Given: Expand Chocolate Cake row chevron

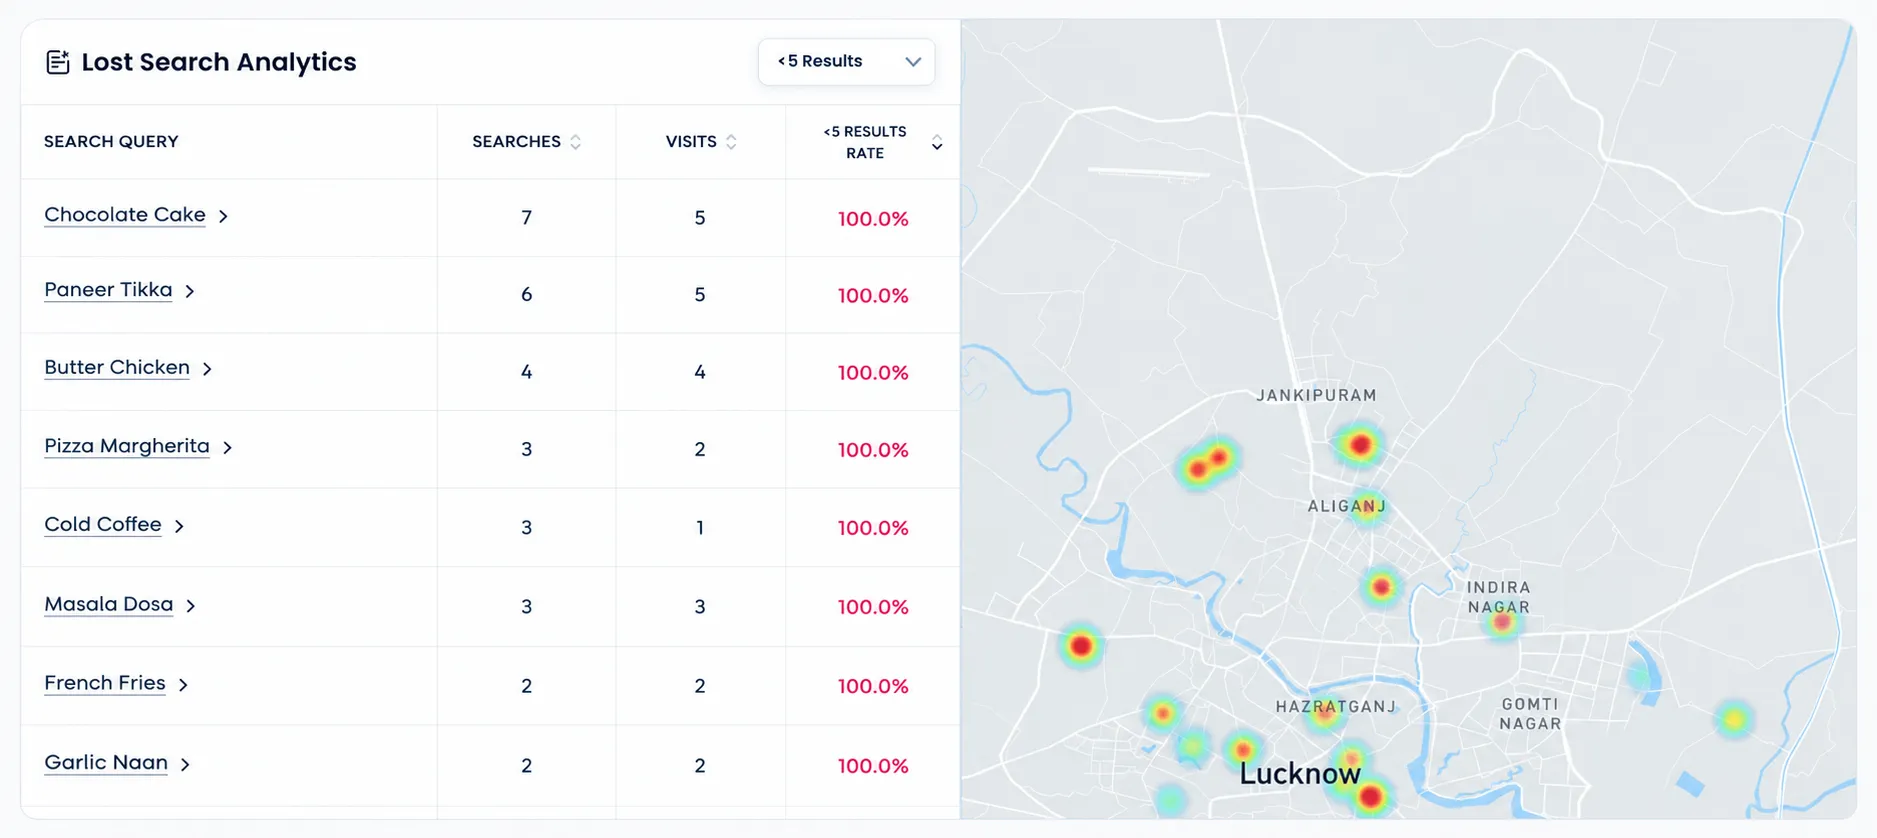Looking at the screenshot, I should (224, 216).
